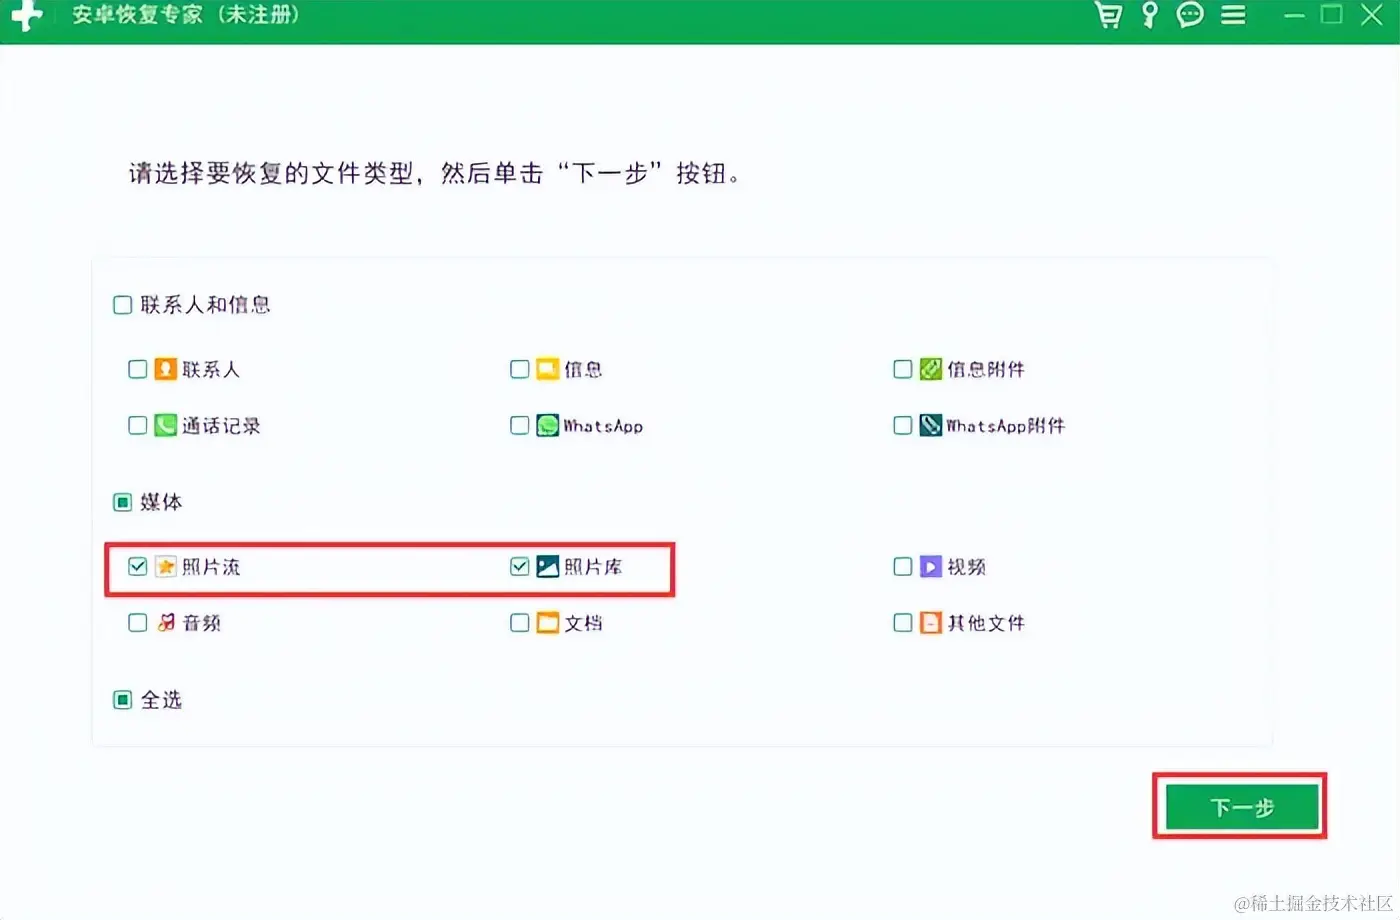Toggle the 全选 select-all checkbox

tap(123, 700)
